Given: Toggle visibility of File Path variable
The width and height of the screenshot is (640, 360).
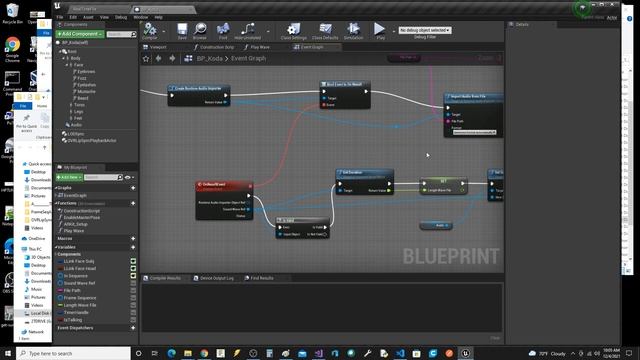Looking at the screenshot, I should tap(133, 291).
